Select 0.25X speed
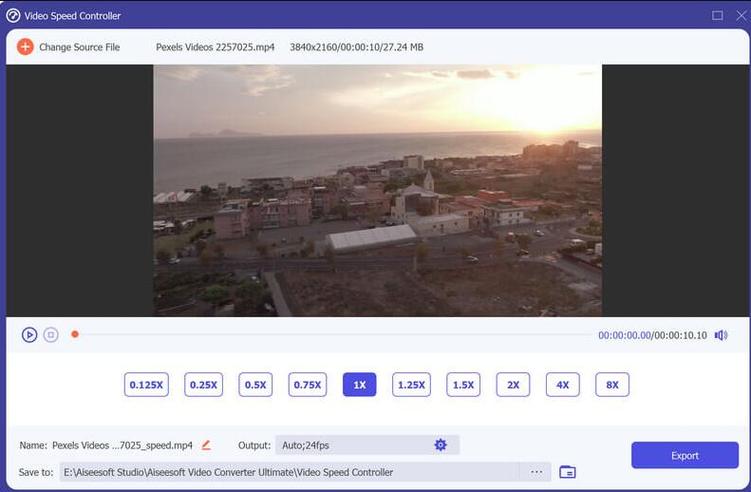 click(x=204, y=385)
